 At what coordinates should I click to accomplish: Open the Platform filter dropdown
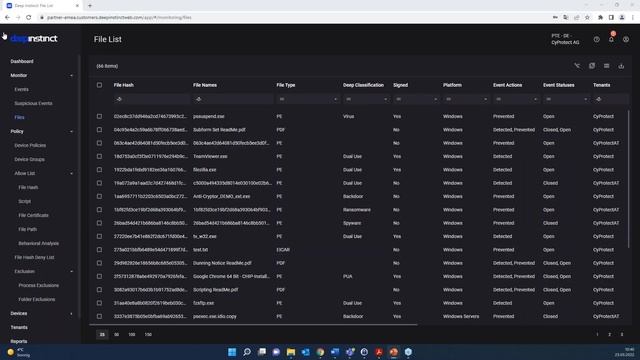(466, 99)
